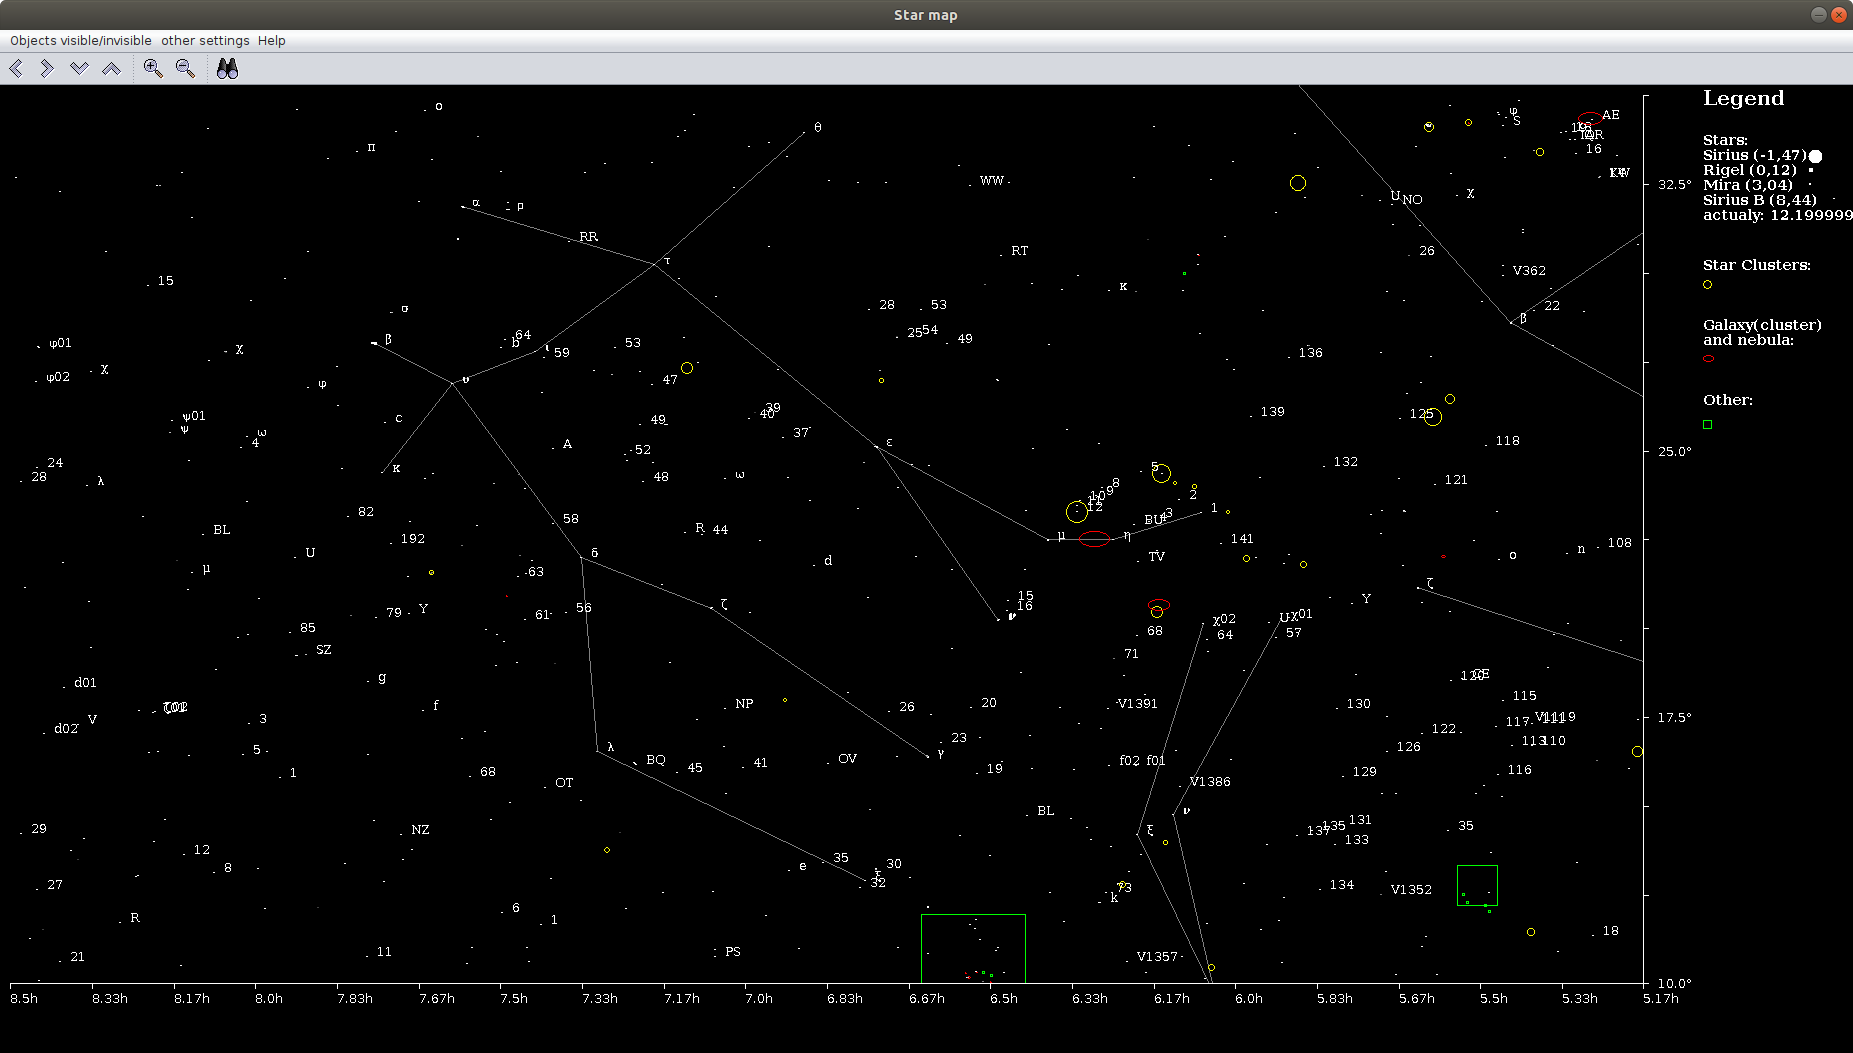Viewport: 1853px width, 1053px height.
Task: Click the 7.0h right ascension axis label
Action: [x=759, y=998]
